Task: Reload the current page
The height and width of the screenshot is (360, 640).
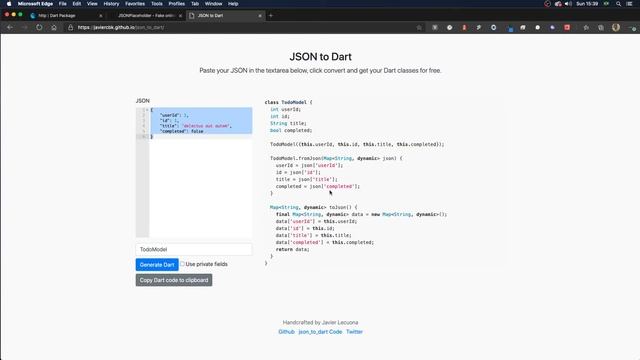Action: coord(39,27)
